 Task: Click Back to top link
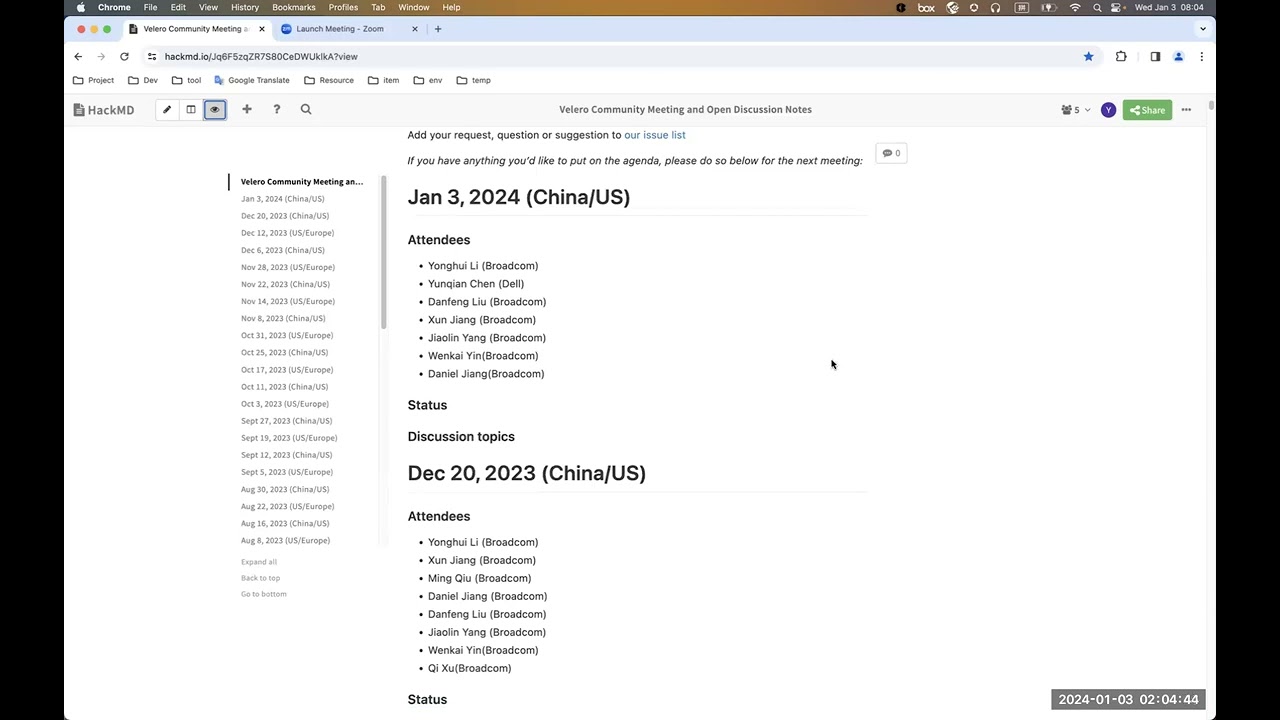(x=261, y=578)
